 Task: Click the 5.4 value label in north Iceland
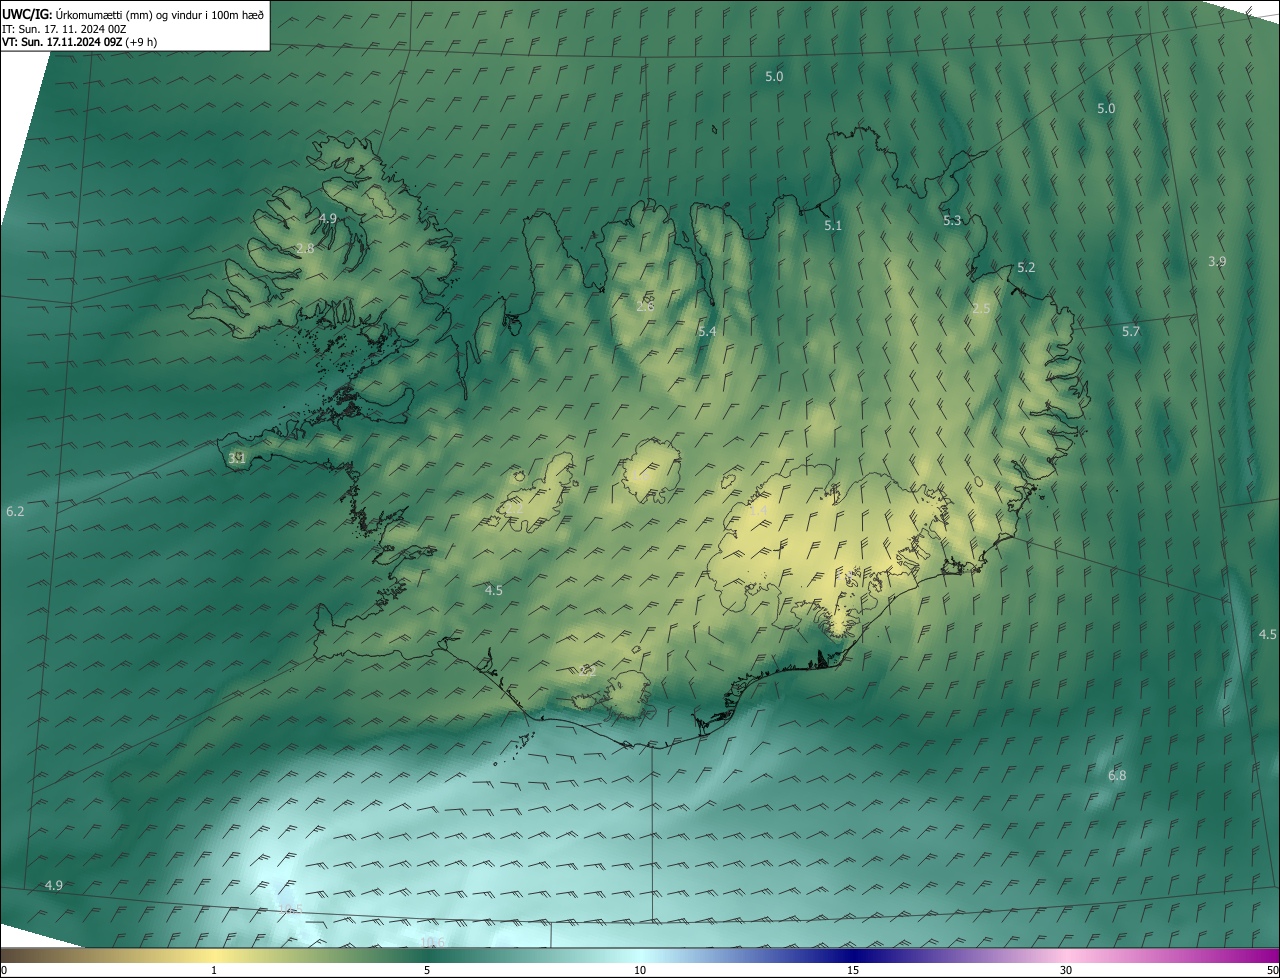point(707,331)
